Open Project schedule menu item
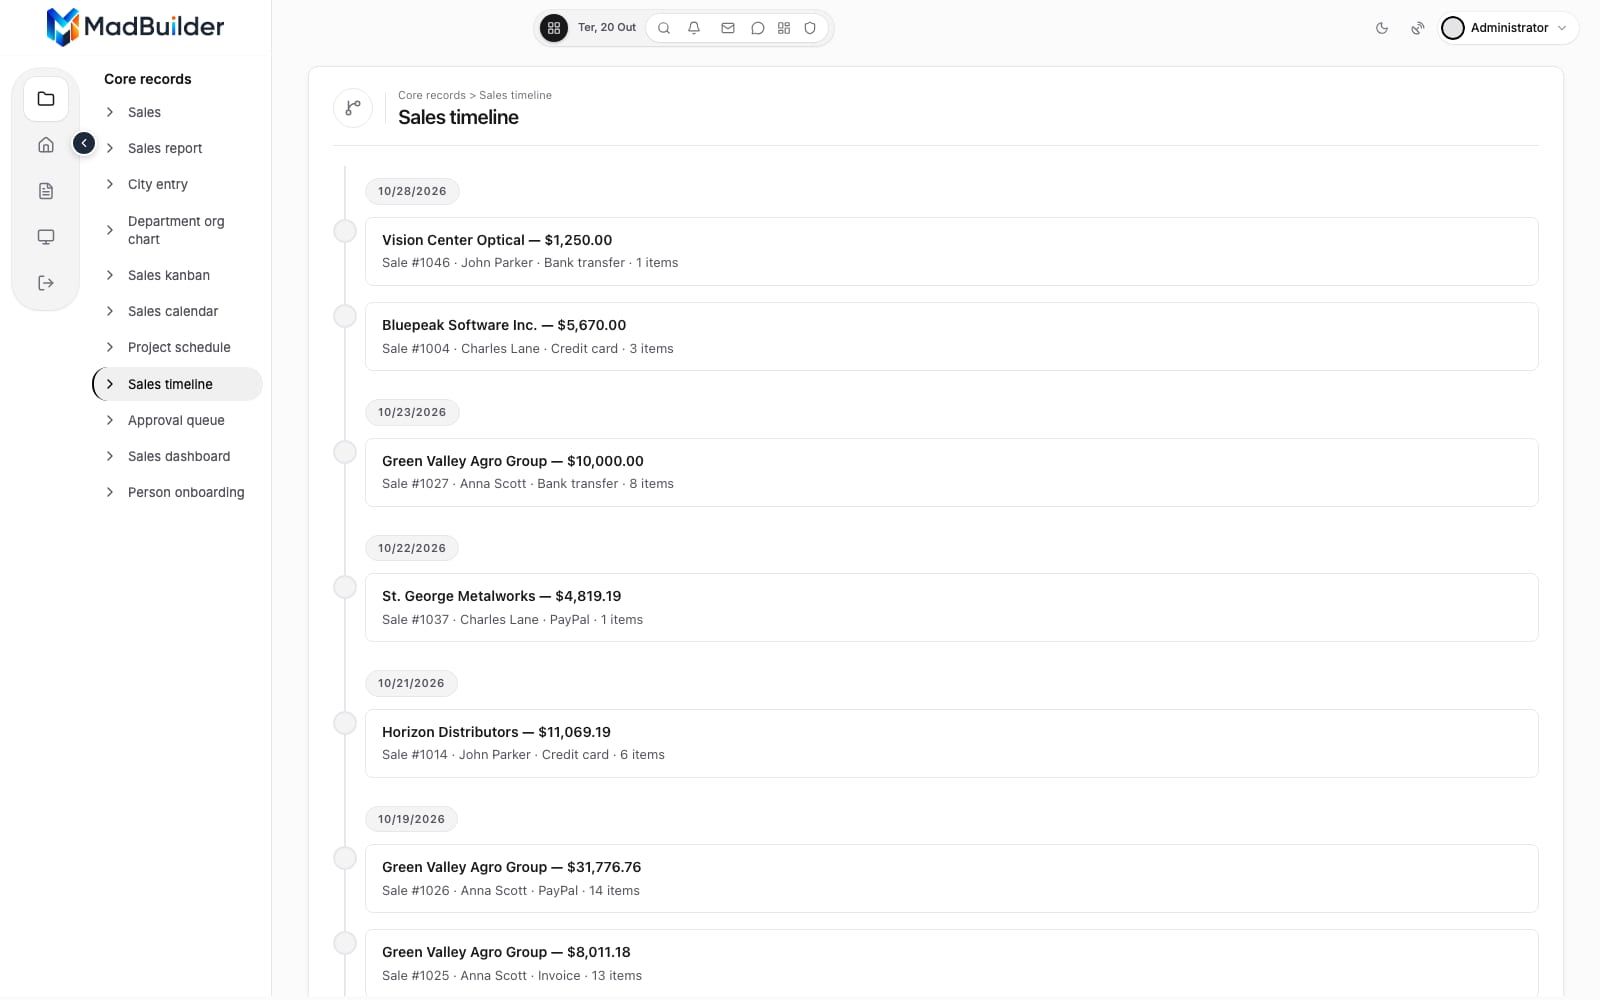Screen dimensions: 1600x1000 [x=177, y=347]
